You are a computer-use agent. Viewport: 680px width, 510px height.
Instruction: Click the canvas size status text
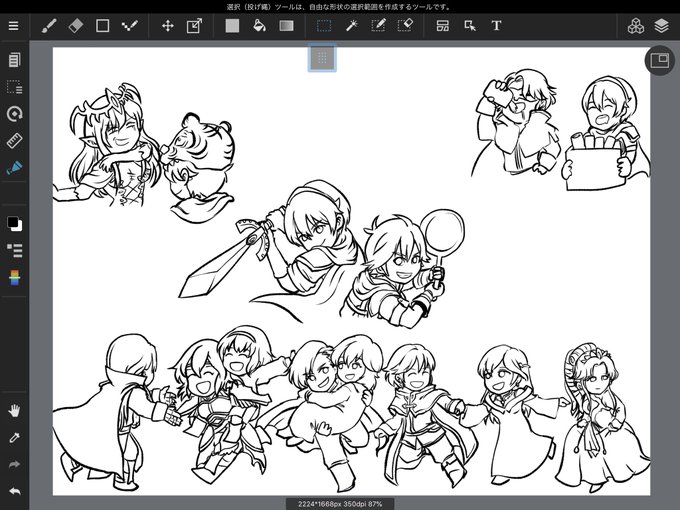(x=340, y=504)
